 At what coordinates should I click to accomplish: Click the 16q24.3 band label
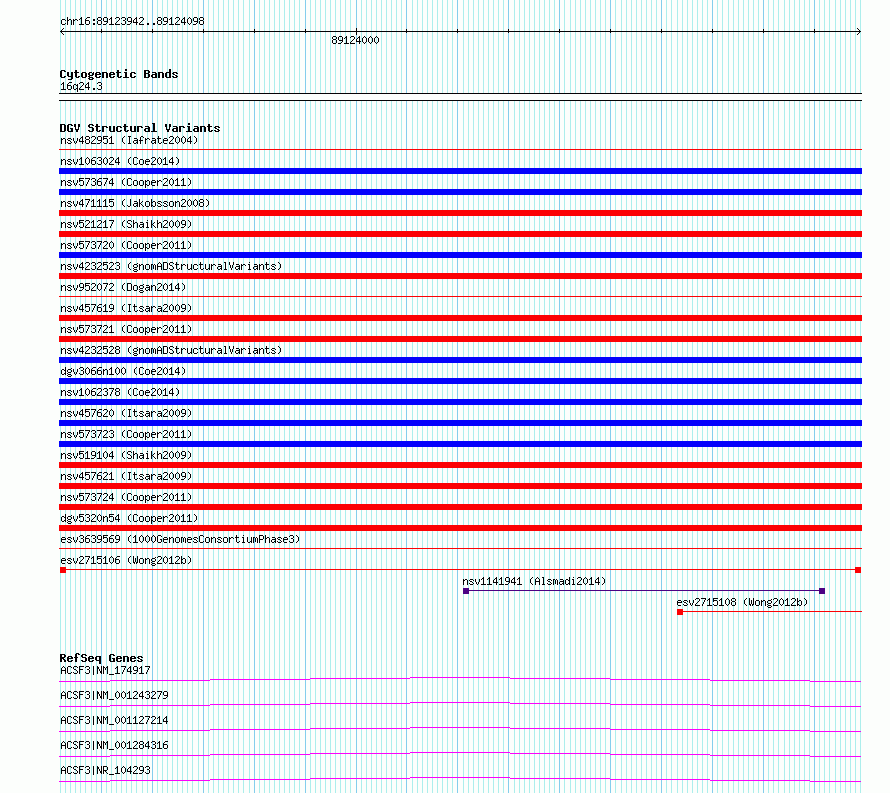(x=81, y=86)
